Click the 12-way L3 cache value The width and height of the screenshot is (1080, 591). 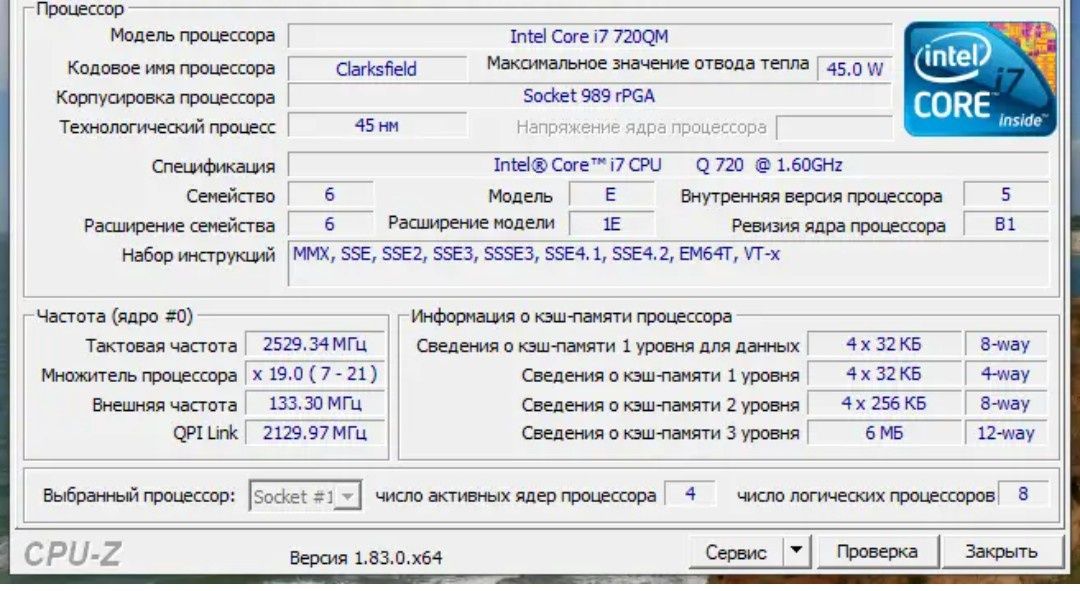[x=1006, y=433]
